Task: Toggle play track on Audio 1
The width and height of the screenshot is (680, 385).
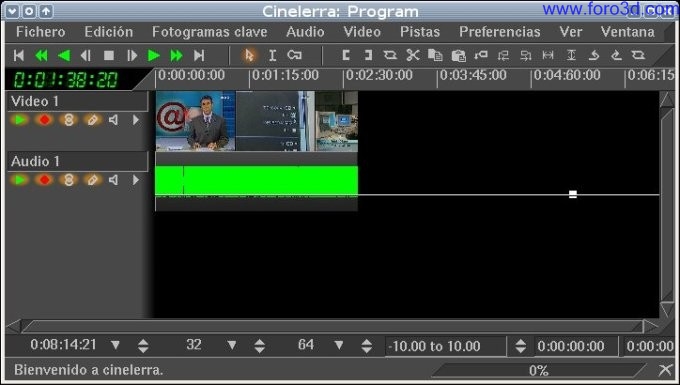Action: click(x=20, y=179)
